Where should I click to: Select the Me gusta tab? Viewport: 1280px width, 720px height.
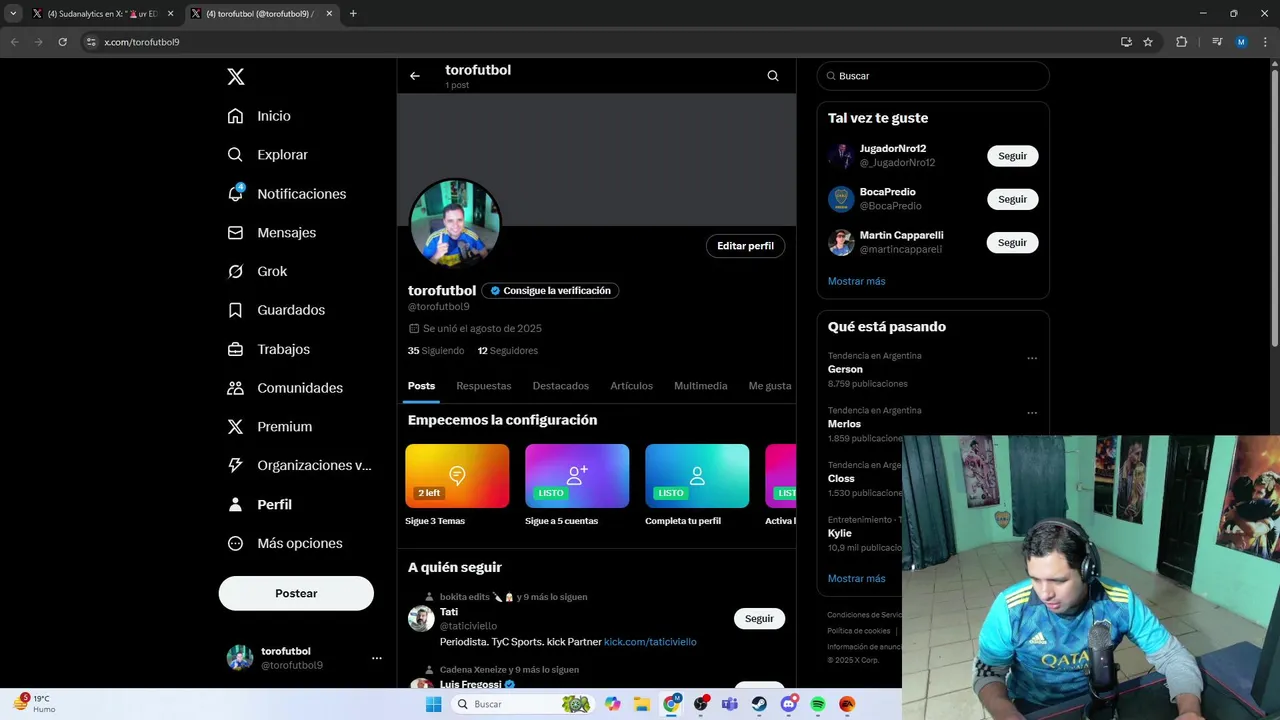[770, 386]
